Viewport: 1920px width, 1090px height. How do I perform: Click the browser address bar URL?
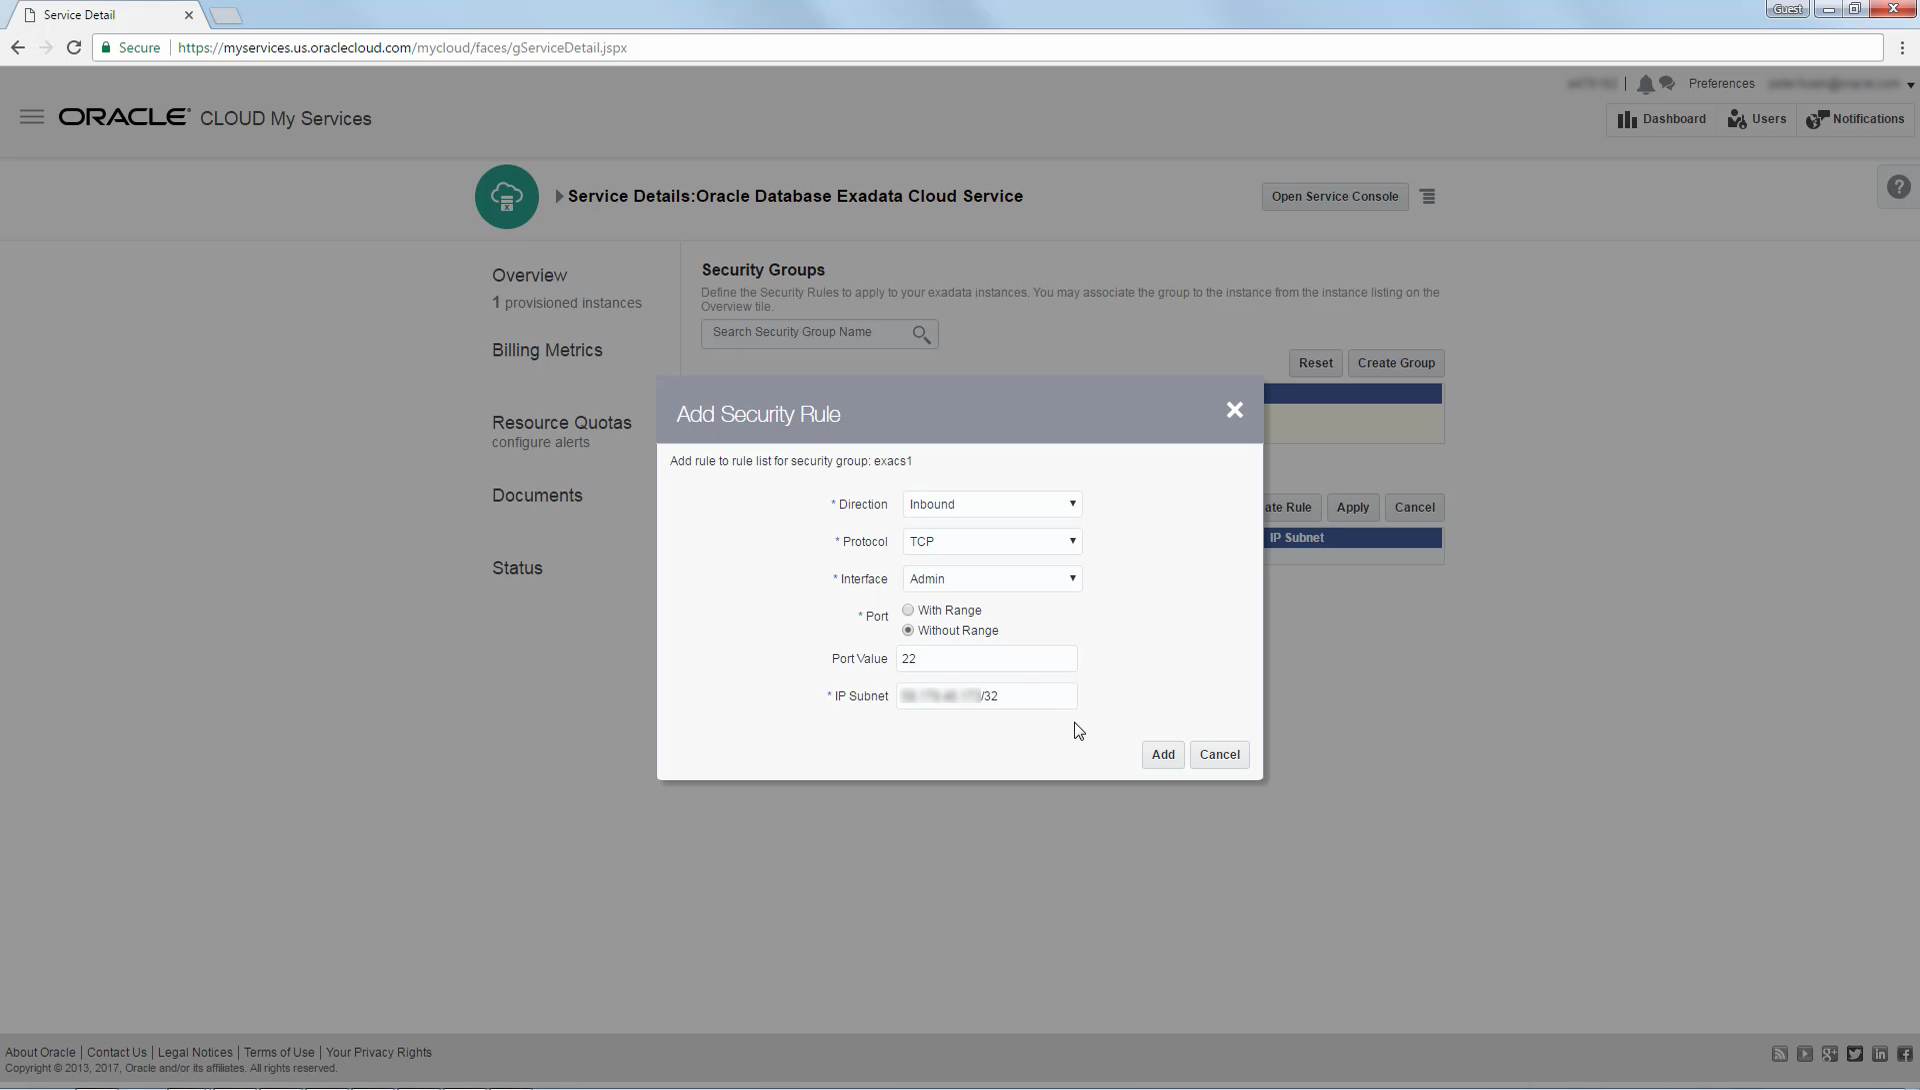tap(402, 48)
